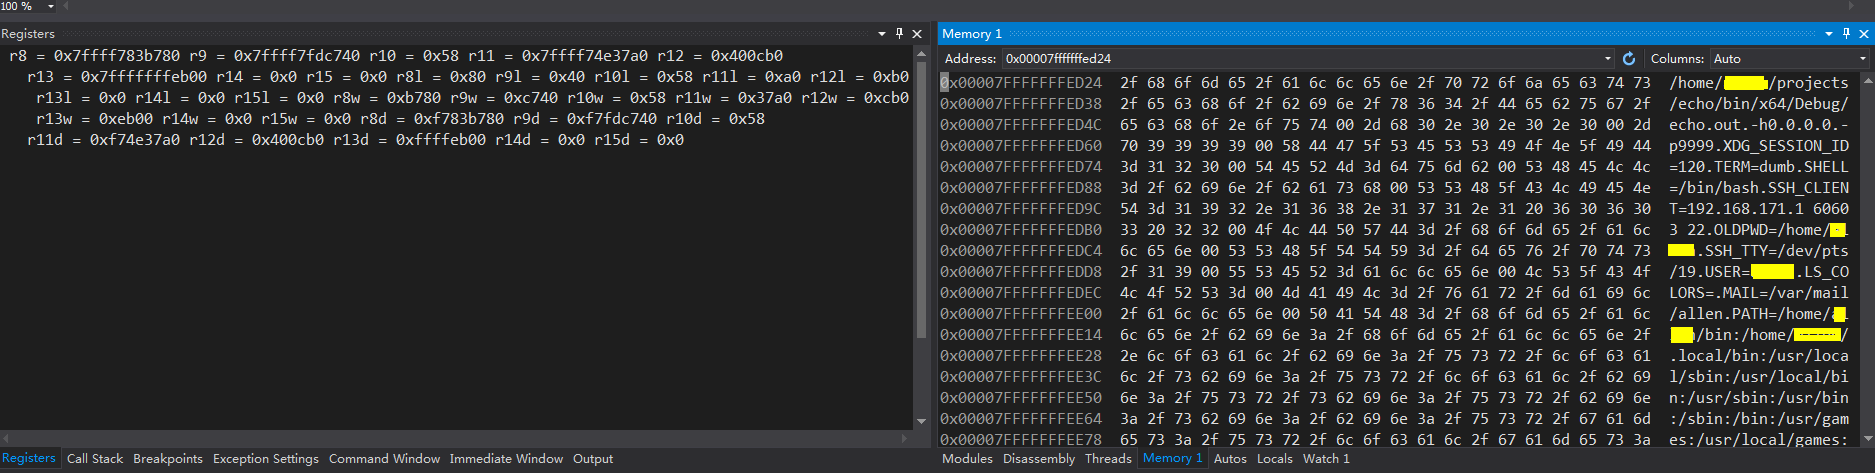This screenshot has height=473, width=1875.
Task: Close the Memory 1 panel
Action: click(x=1864, y=34)
